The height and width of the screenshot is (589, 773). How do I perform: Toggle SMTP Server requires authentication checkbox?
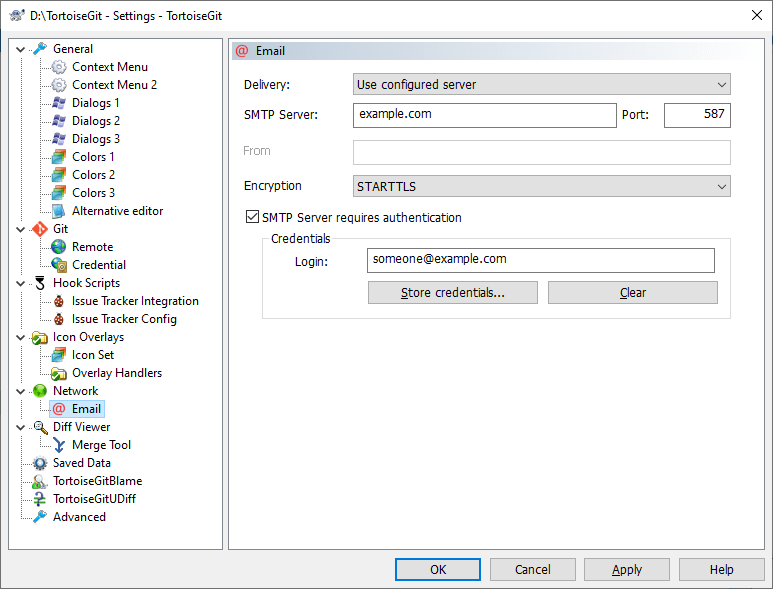pos(252,217)
